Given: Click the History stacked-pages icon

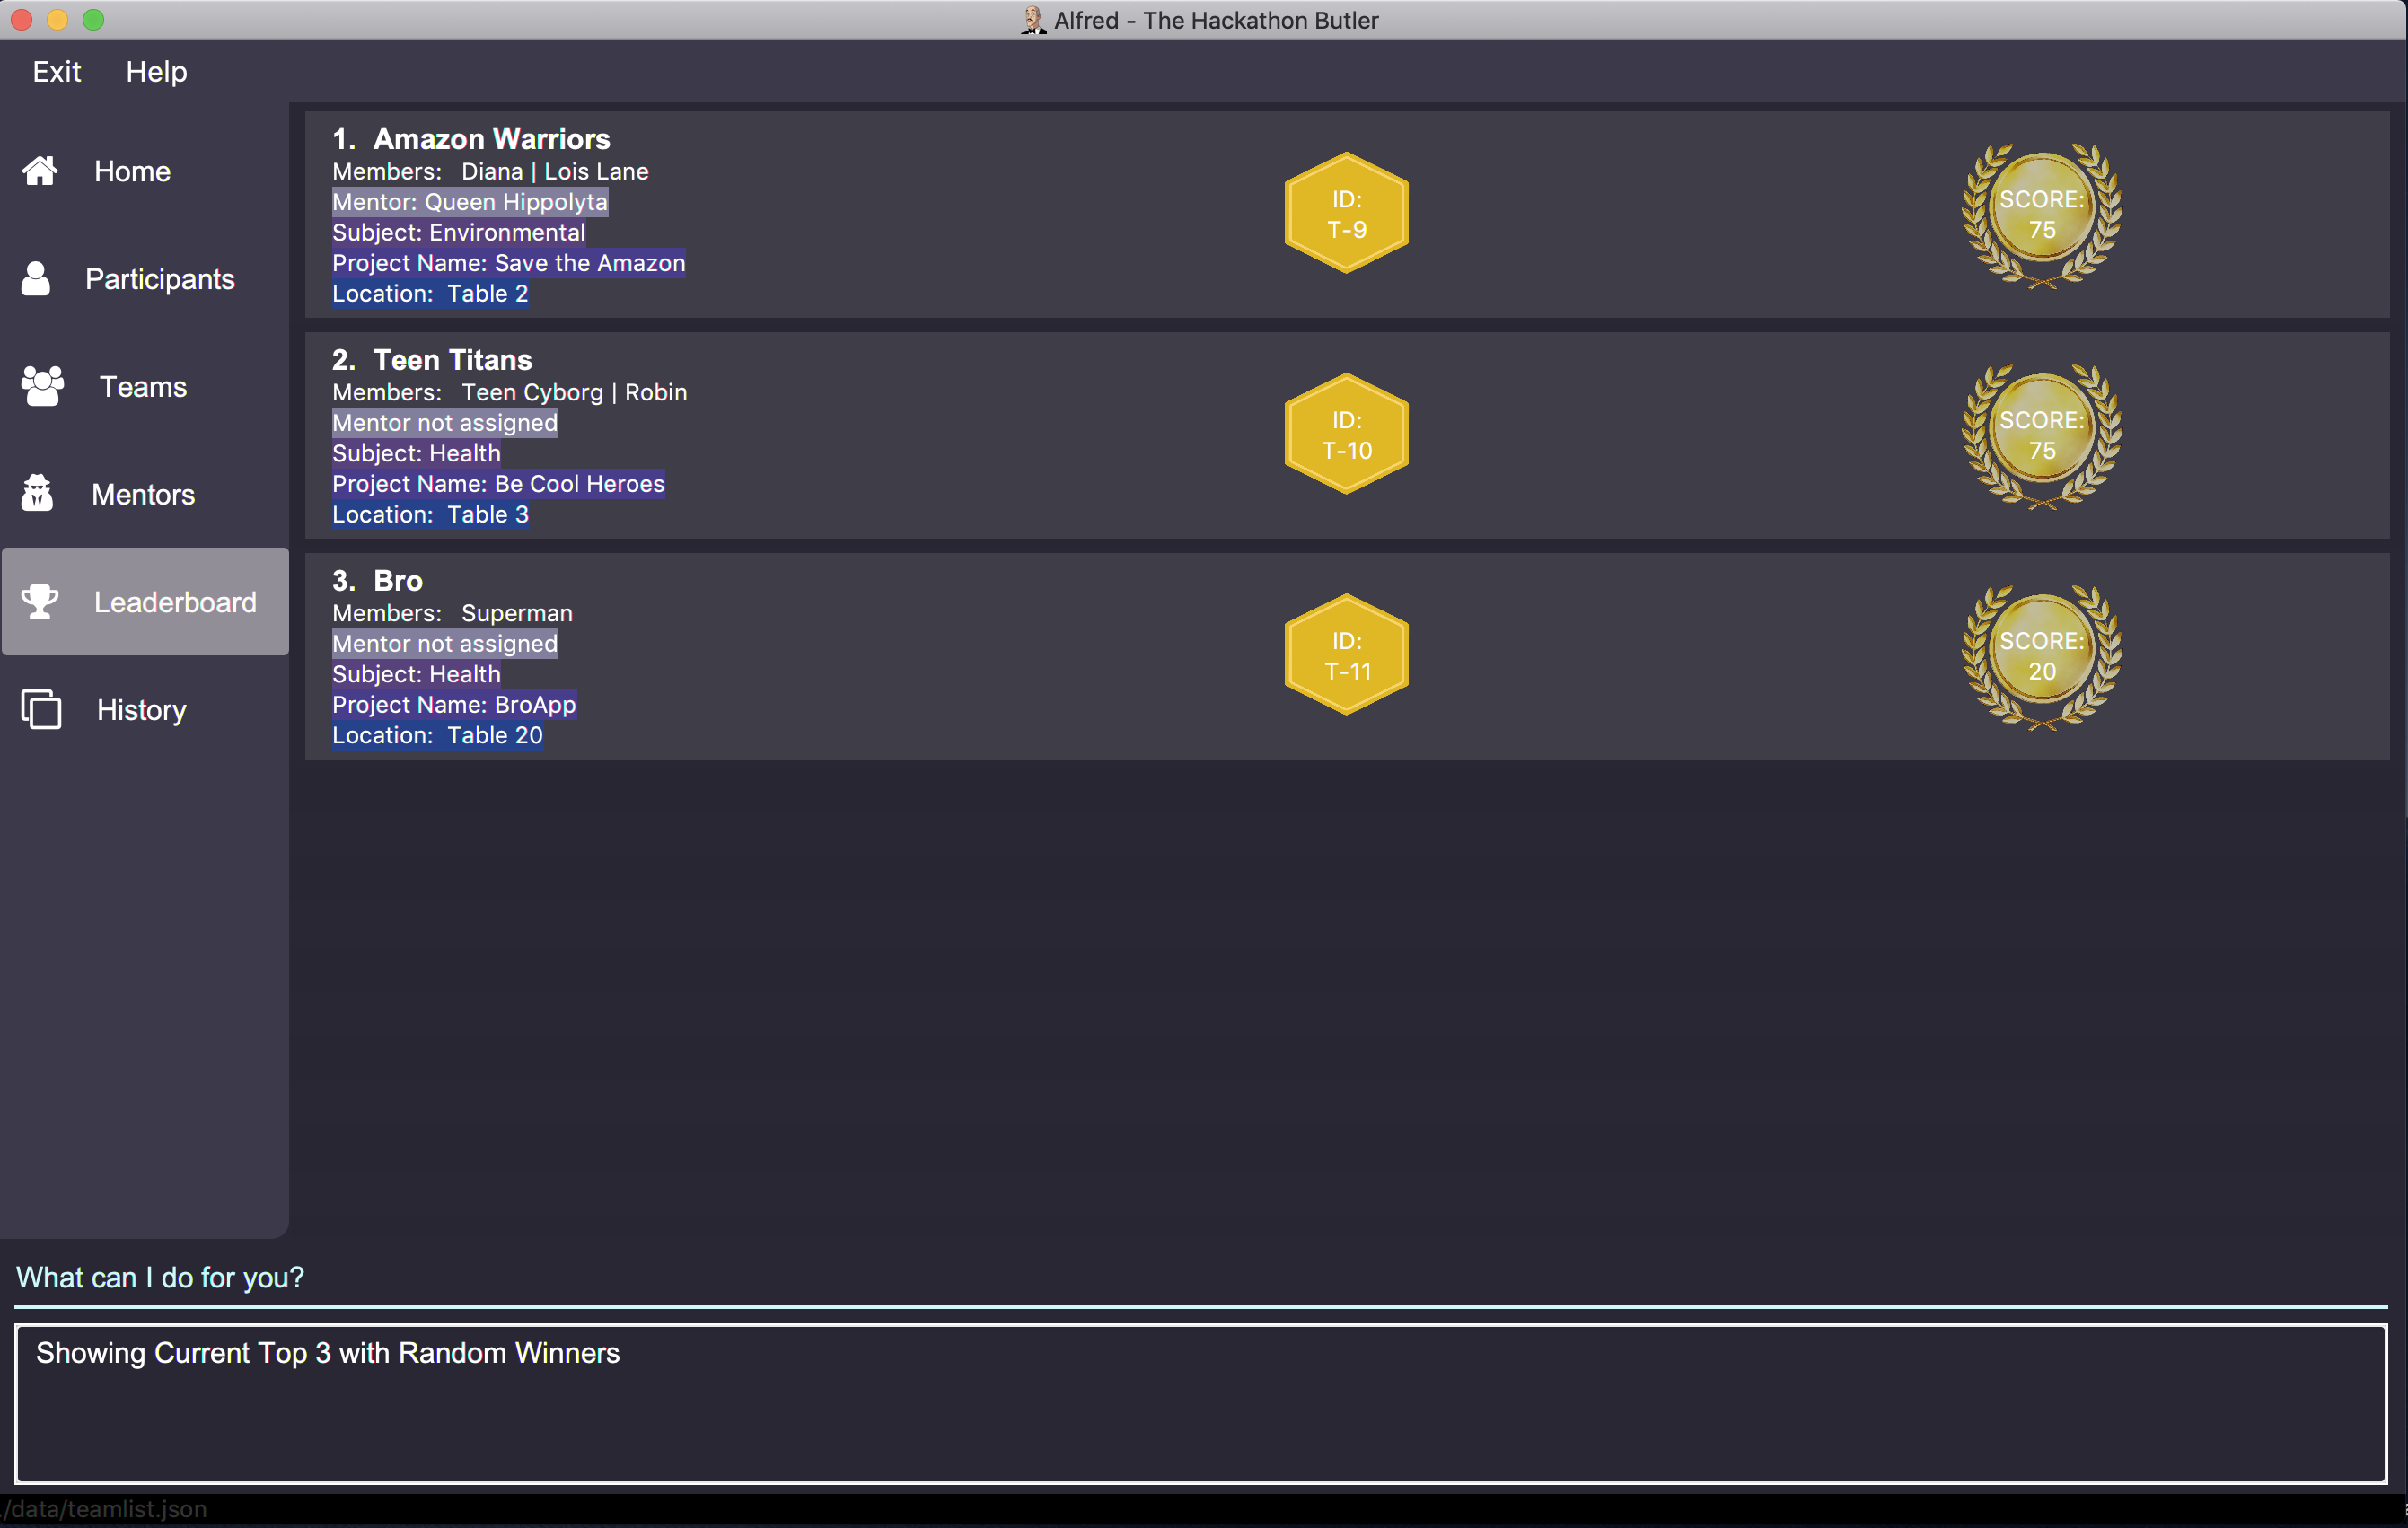Looking at the screenshot, I should 41,709.
